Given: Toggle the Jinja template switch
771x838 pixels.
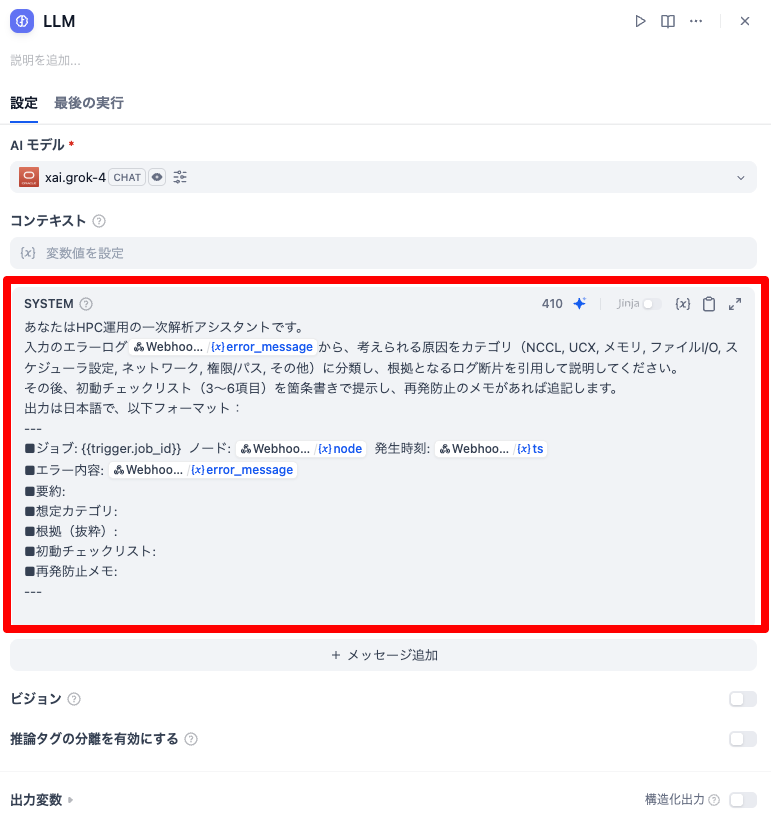Looking at the screenshot, I should (x=652, y=304).
